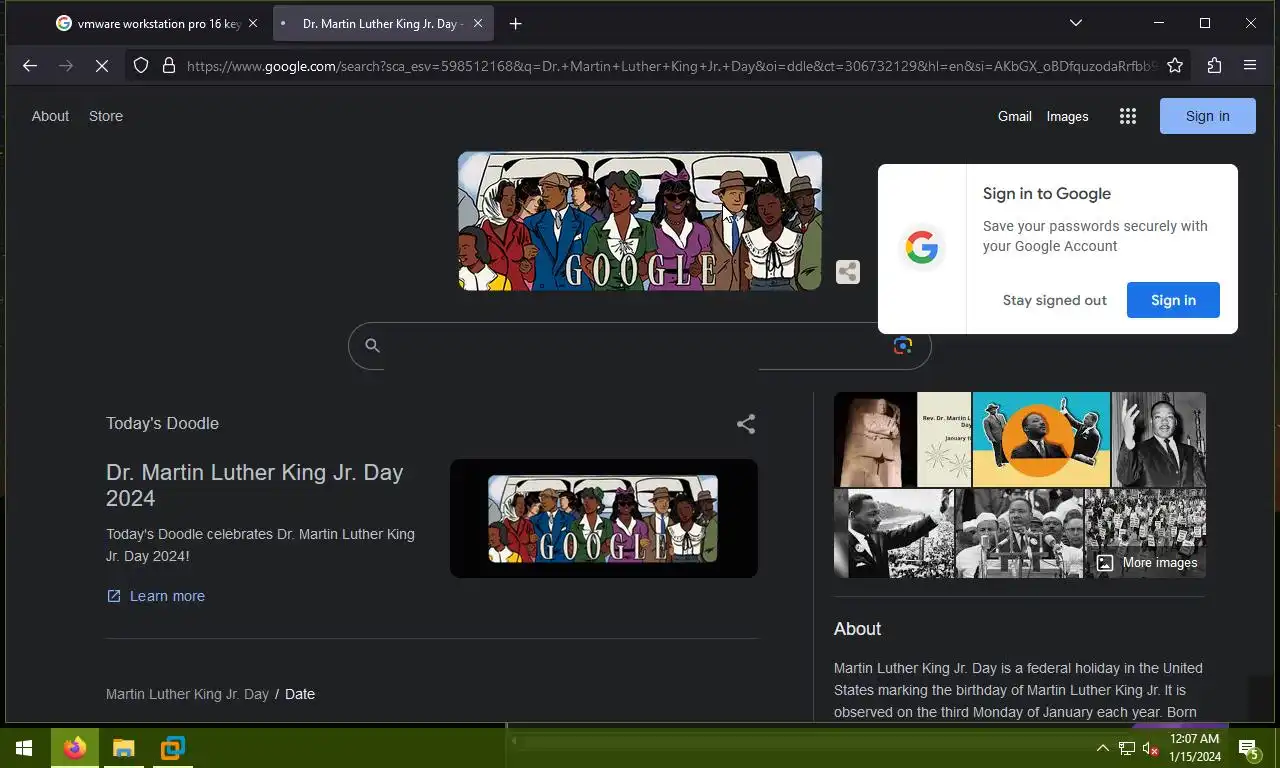Open the Extensions puzzle-piece icon
Image resolution: width=1280 pixels, height=768 pixels.
[1214, 65]
